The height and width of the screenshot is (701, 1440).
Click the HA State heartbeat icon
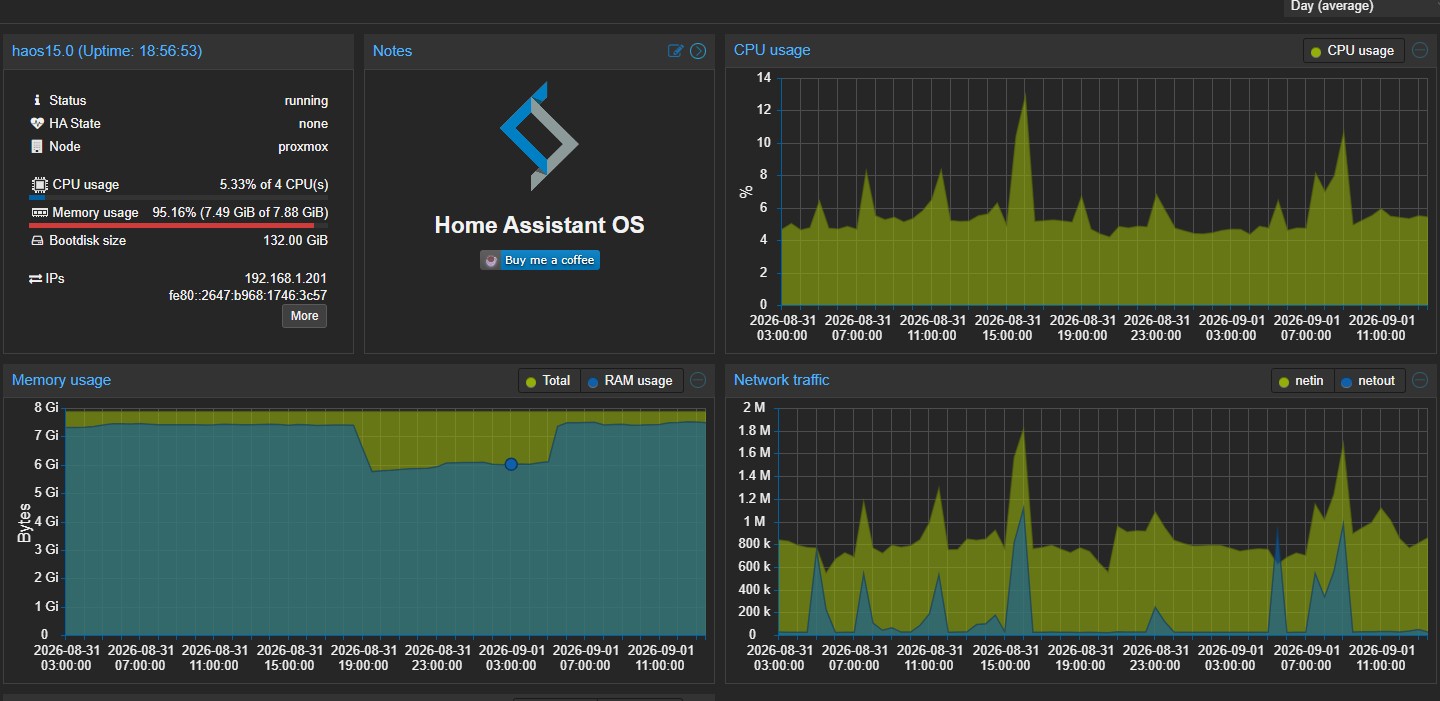(38, 123)
